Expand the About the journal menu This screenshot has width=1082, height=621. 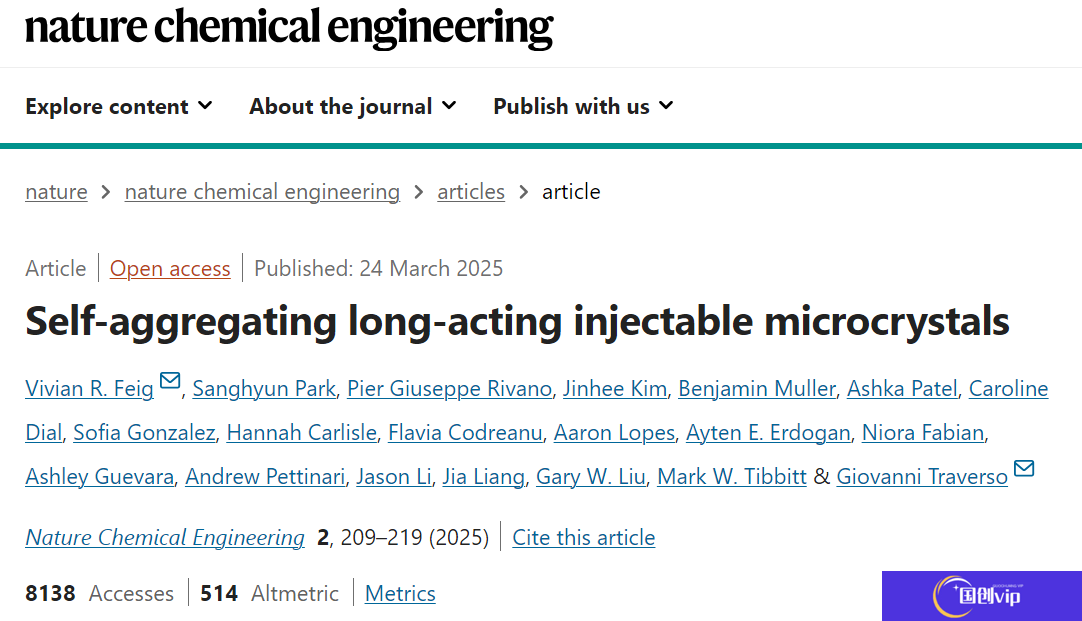pos(353,106)
